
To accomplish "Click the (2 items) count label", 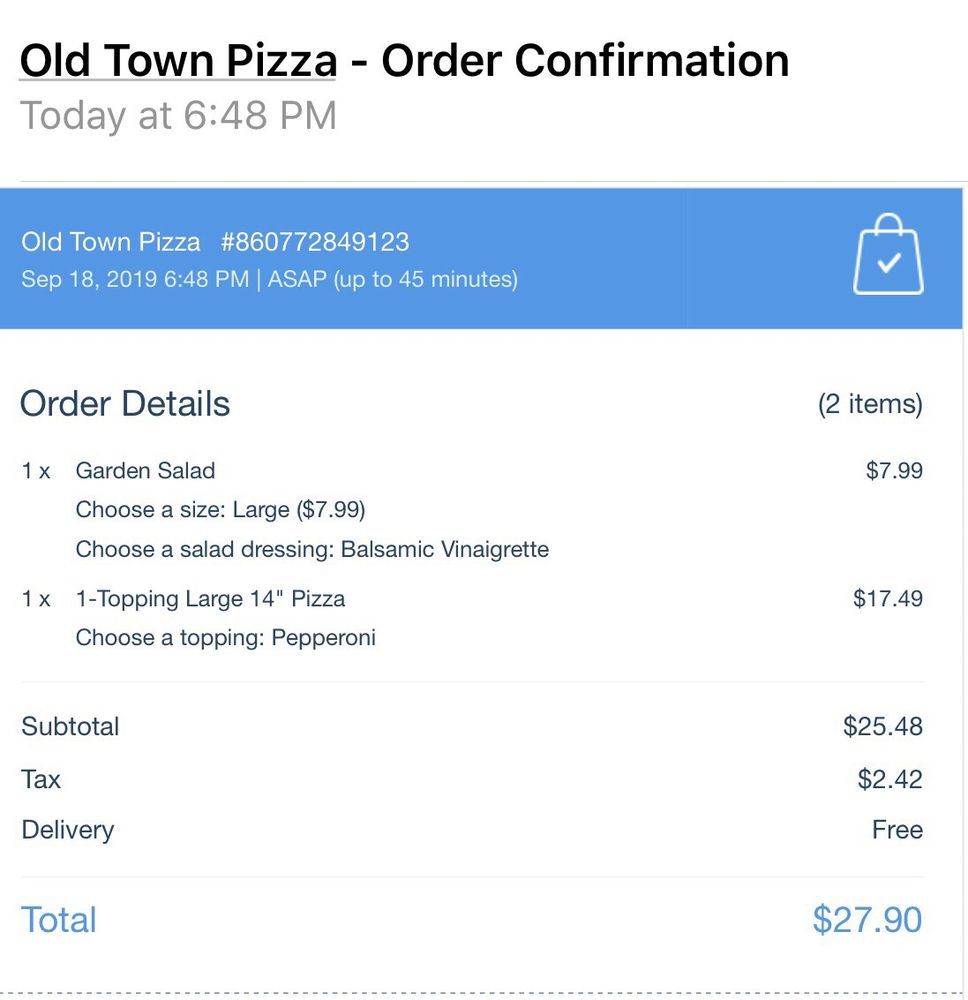I will click(x=870, y=404).
